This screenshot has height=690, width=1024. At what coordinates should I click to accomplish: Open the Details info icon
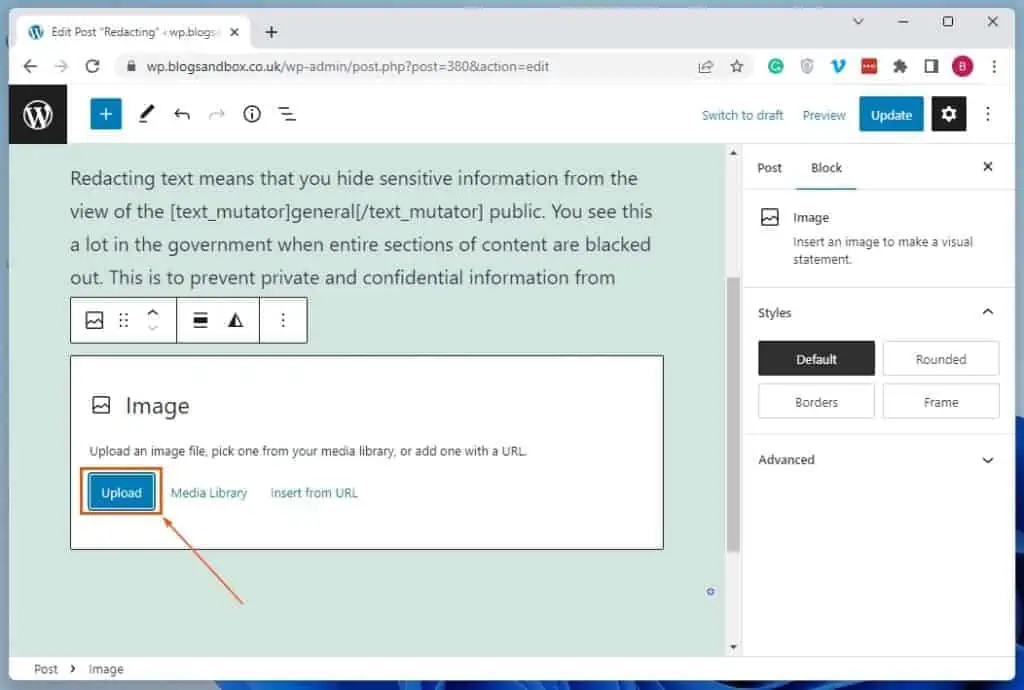(251, 113)
